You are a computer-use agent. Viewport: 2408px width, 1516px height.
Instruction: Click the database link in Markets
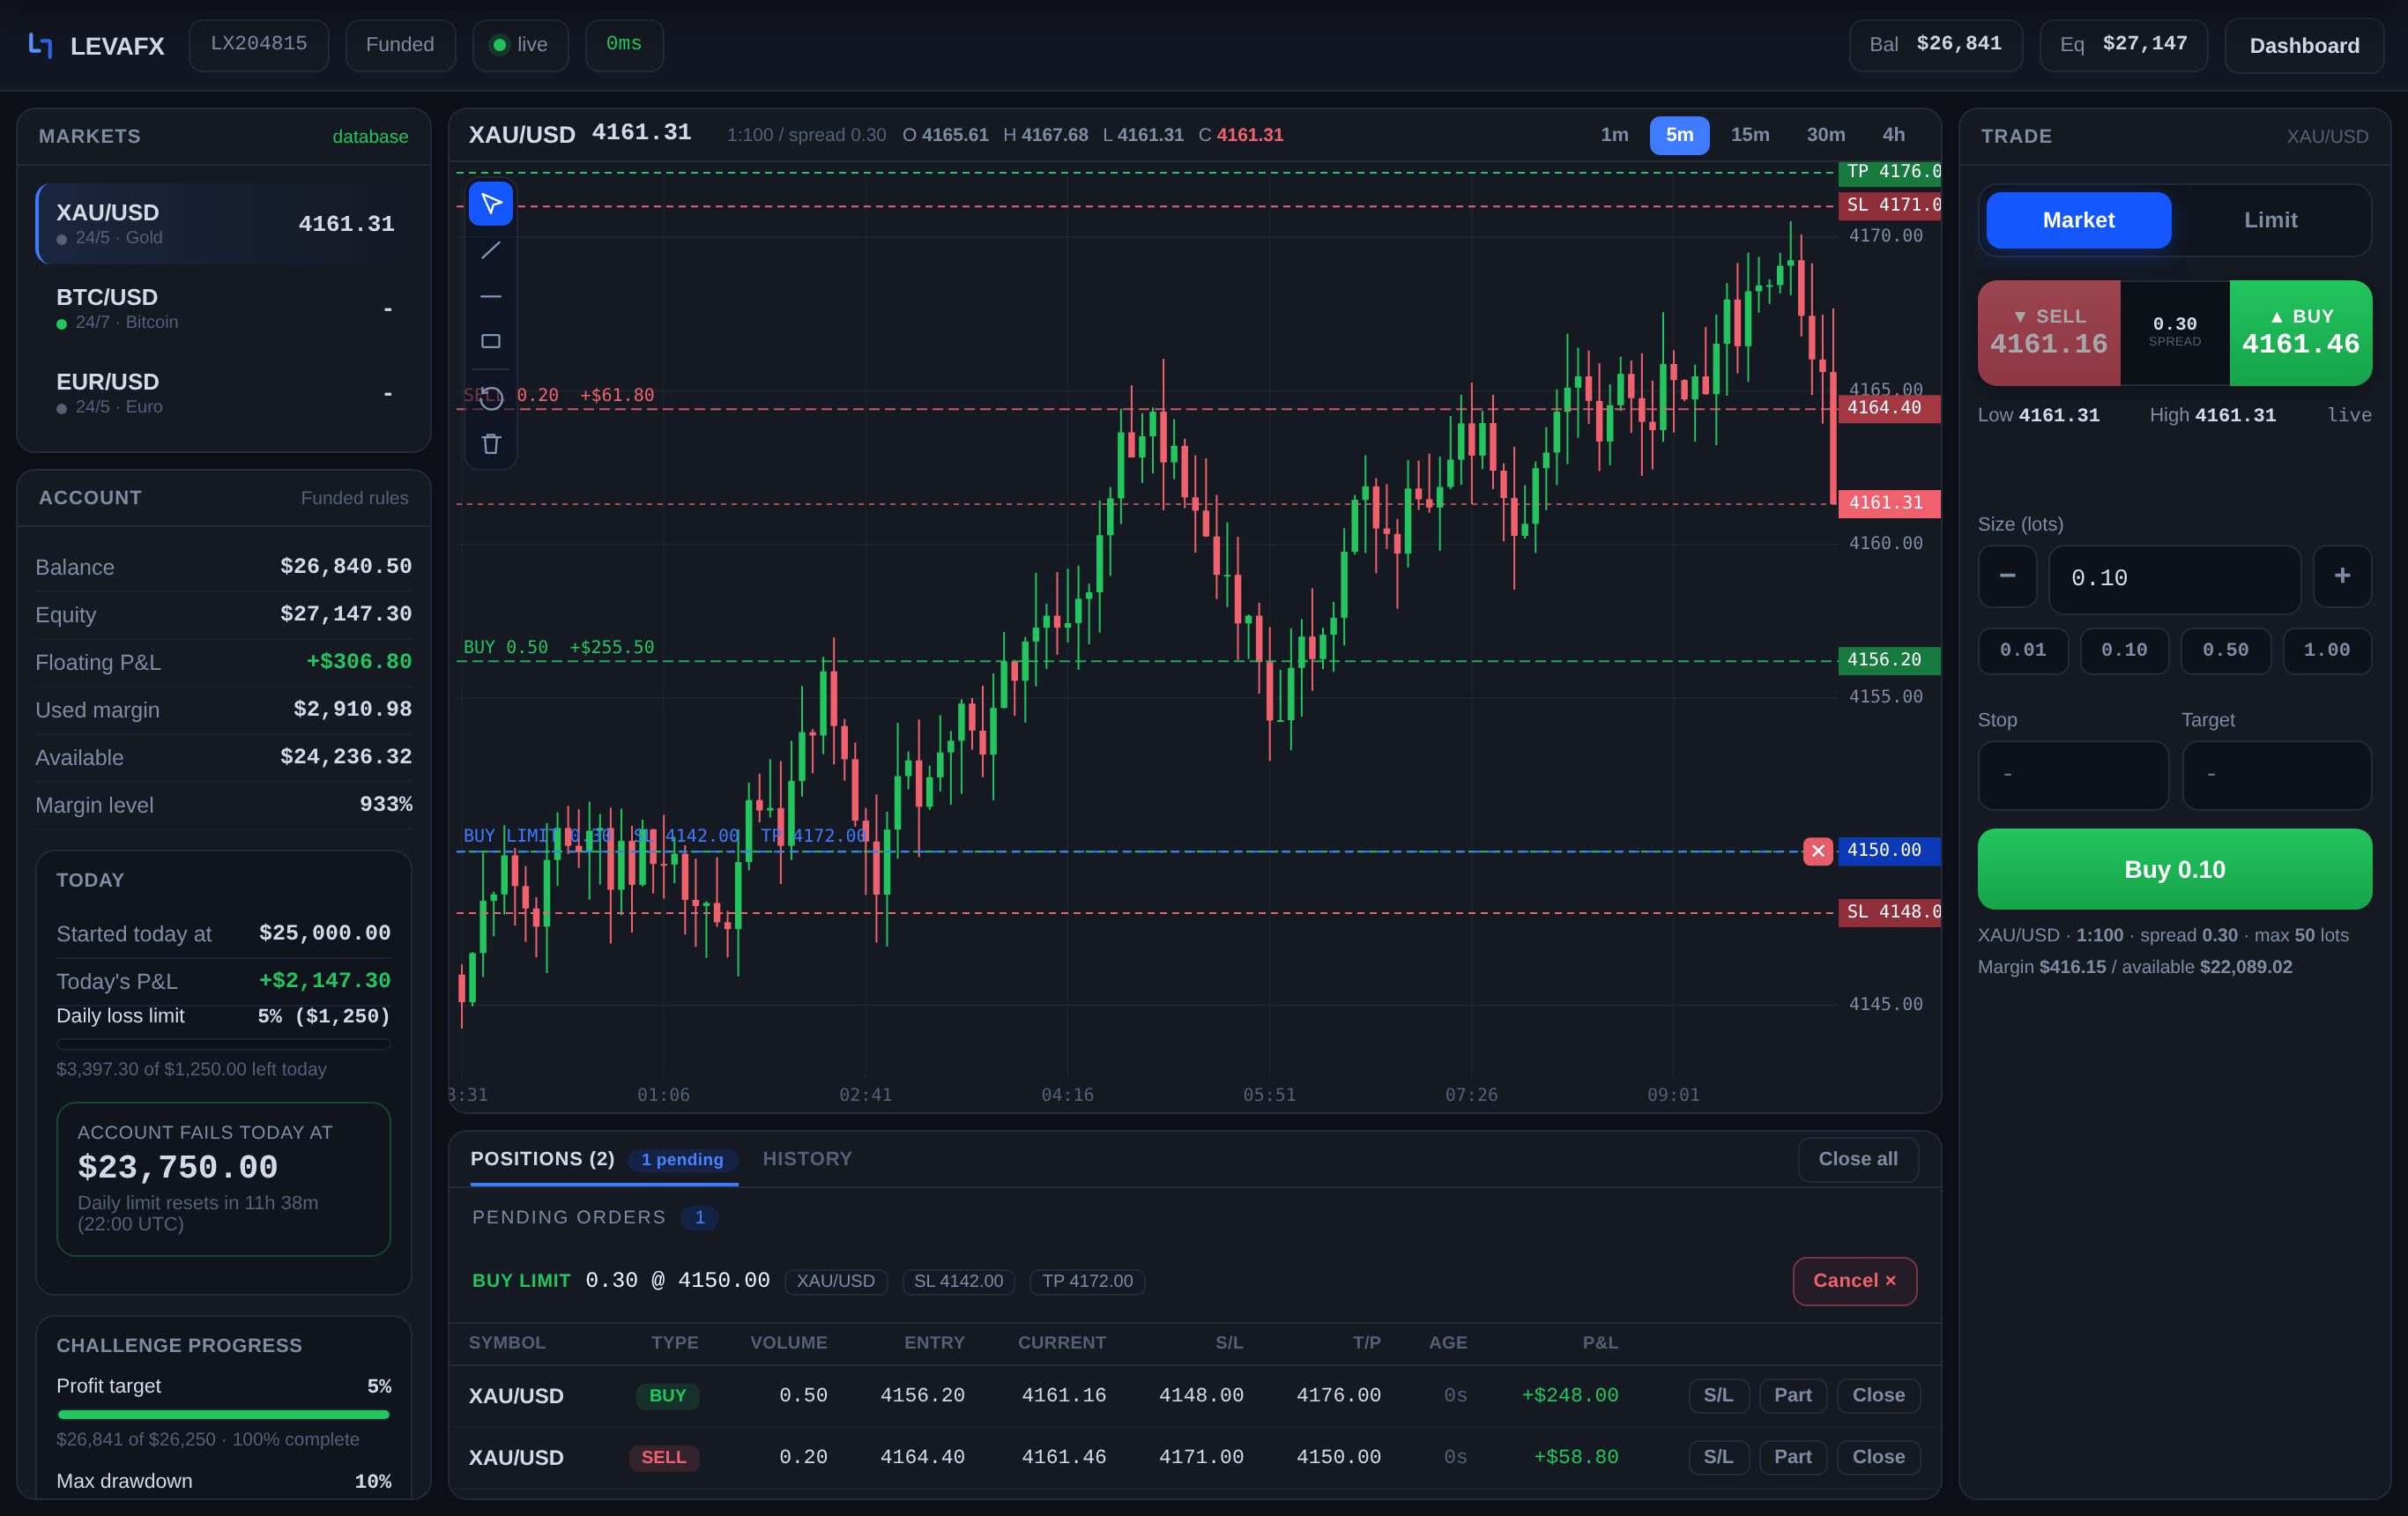[x=370, y=137]
